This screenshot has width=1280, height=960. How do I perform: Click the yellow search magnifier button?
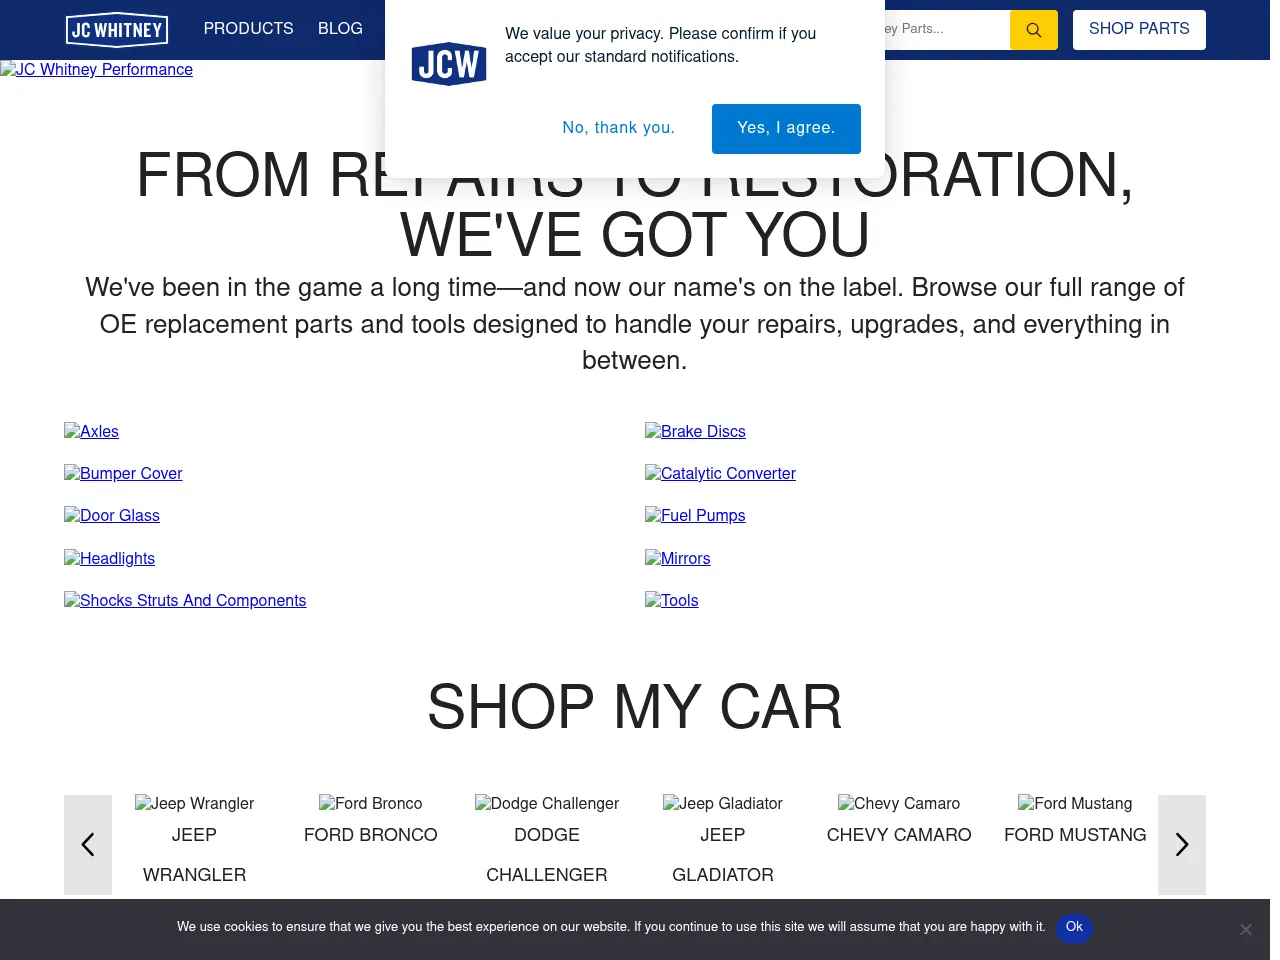tap(1033, 30)
